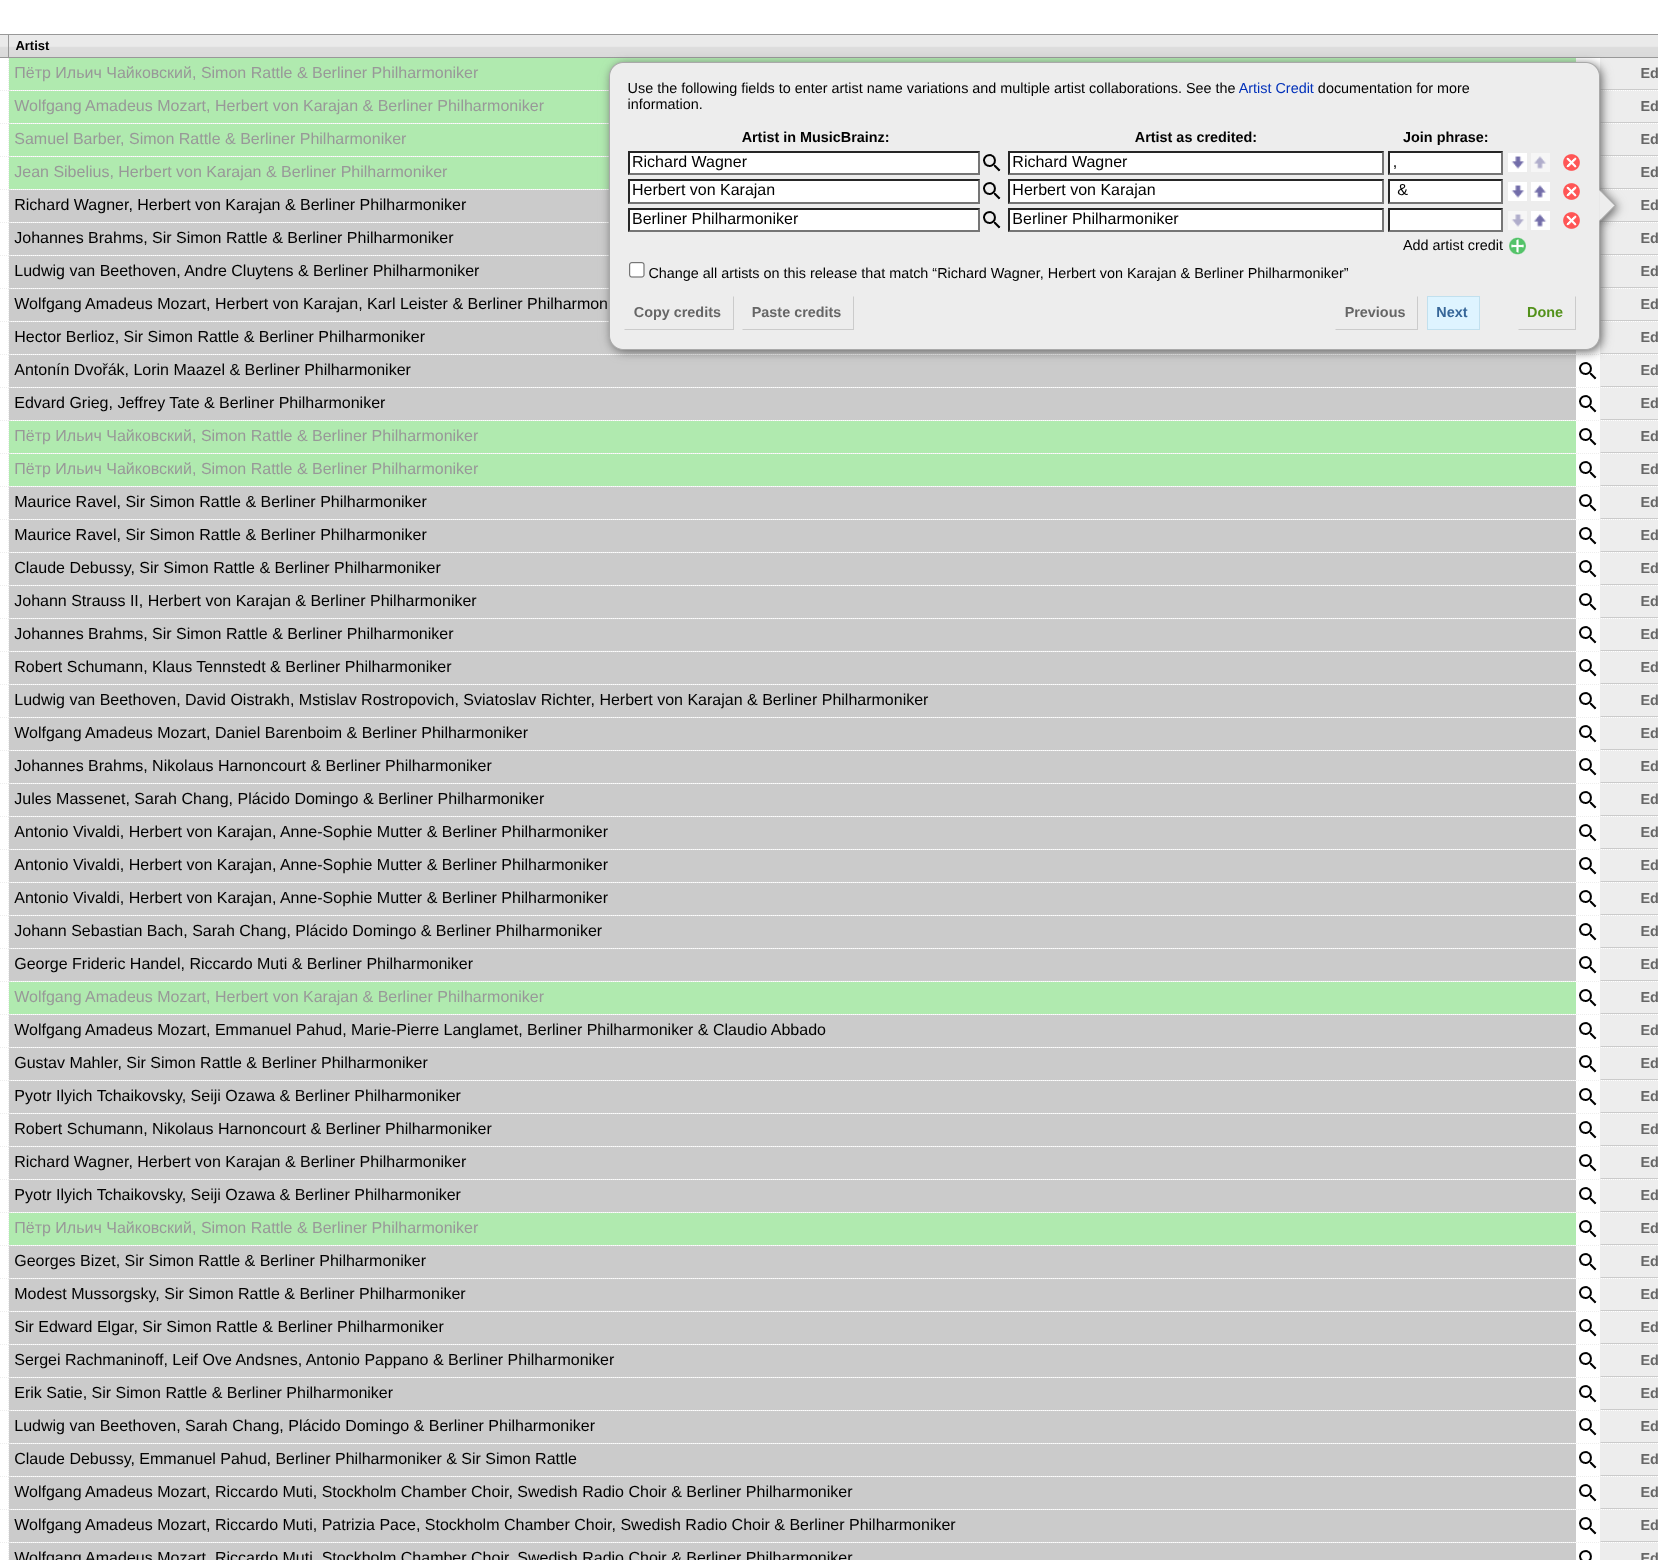Go to the Previous artist credit
The image size is (1658, 1560).
[1374, 312]
